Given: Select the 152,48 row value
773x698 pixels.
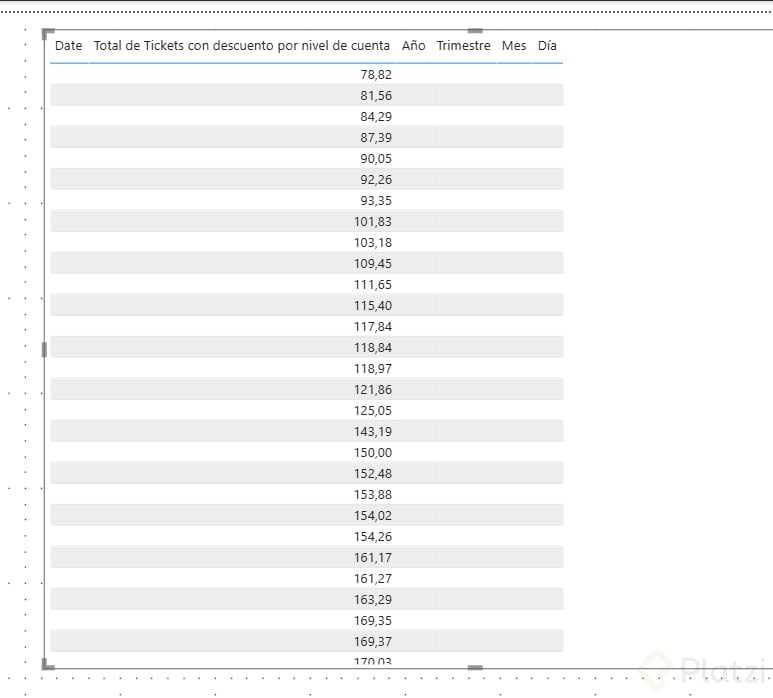Looking at the screenshot, I should pos(373,474).
